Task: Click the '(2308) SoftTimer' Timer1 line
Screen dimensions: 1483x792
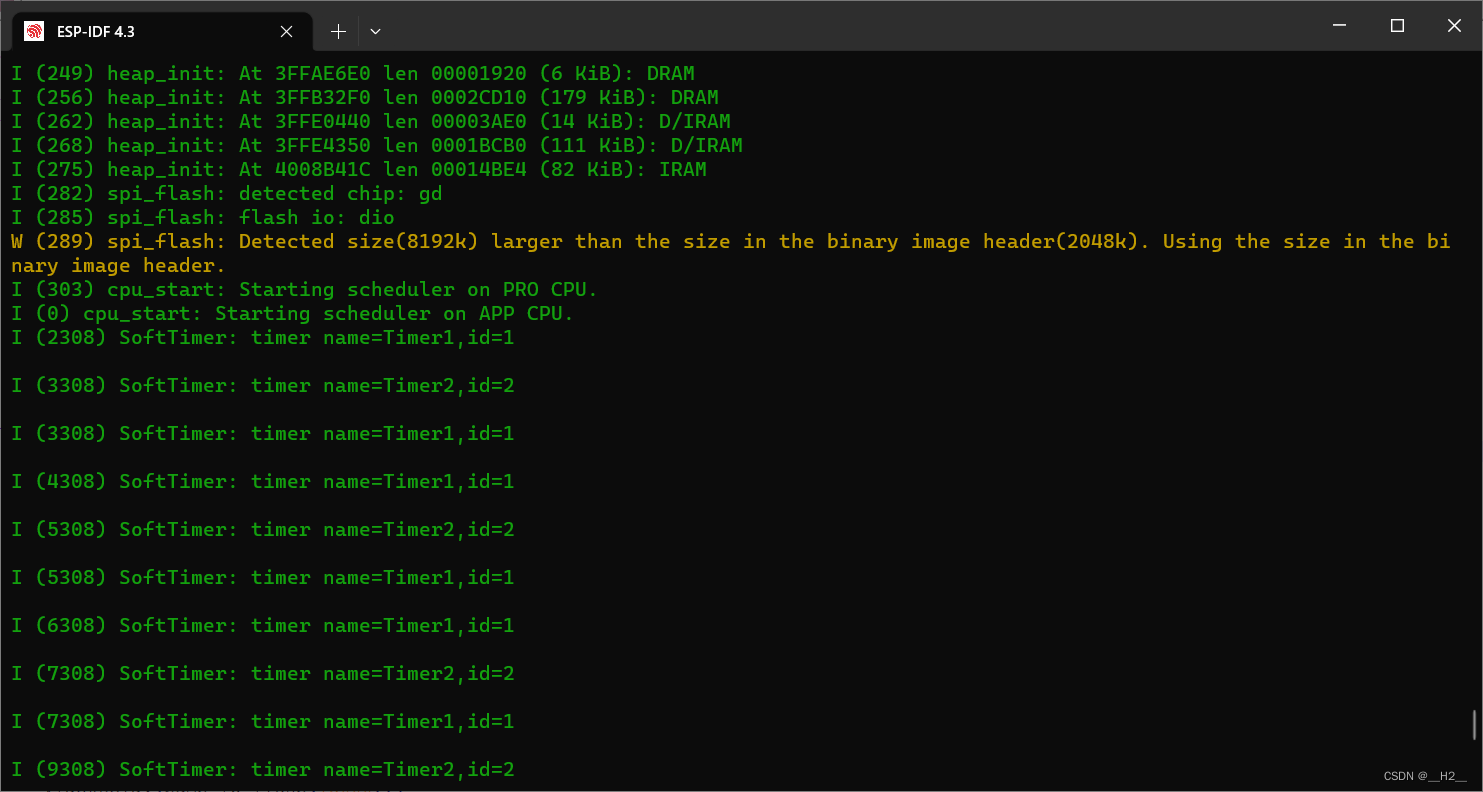Action: pyautogui.click(x=262, y=337)
